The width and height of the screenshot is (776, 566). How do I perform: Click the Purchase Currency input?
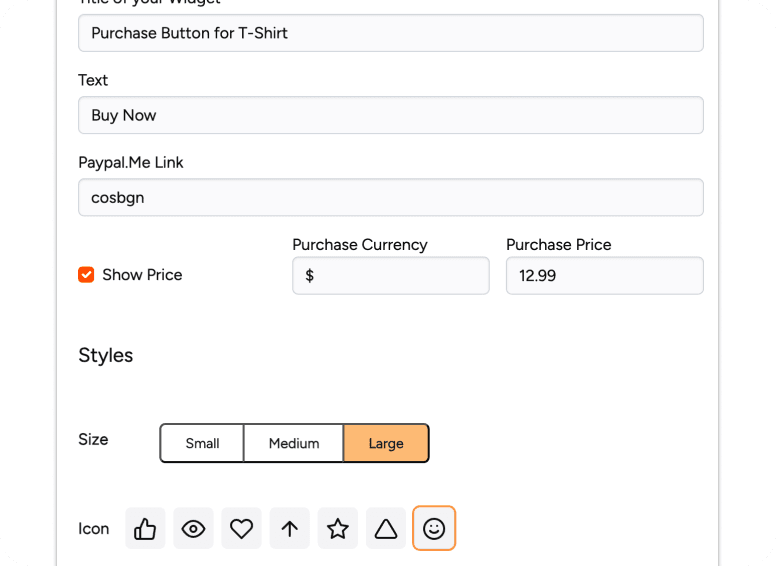[390, 276]
